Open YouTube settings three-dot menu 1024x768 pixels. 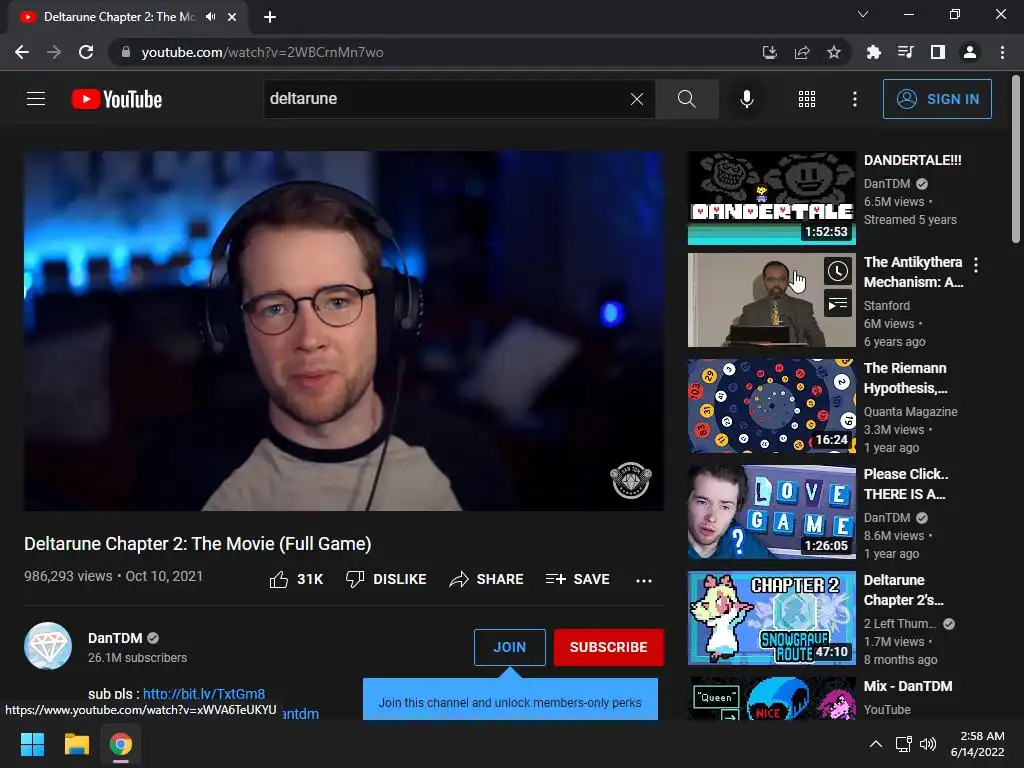pyautogui.click(x=854, y=99)
